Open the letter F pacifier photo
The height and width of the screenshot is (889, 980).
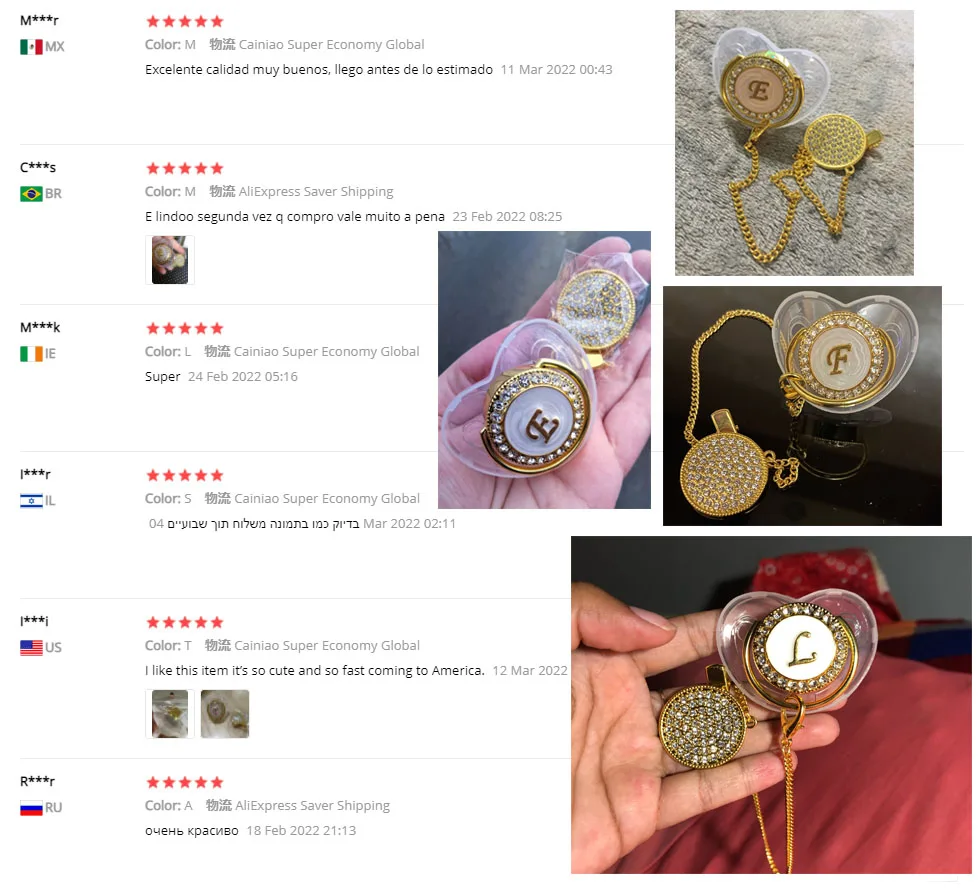click(x=802, y=406)
